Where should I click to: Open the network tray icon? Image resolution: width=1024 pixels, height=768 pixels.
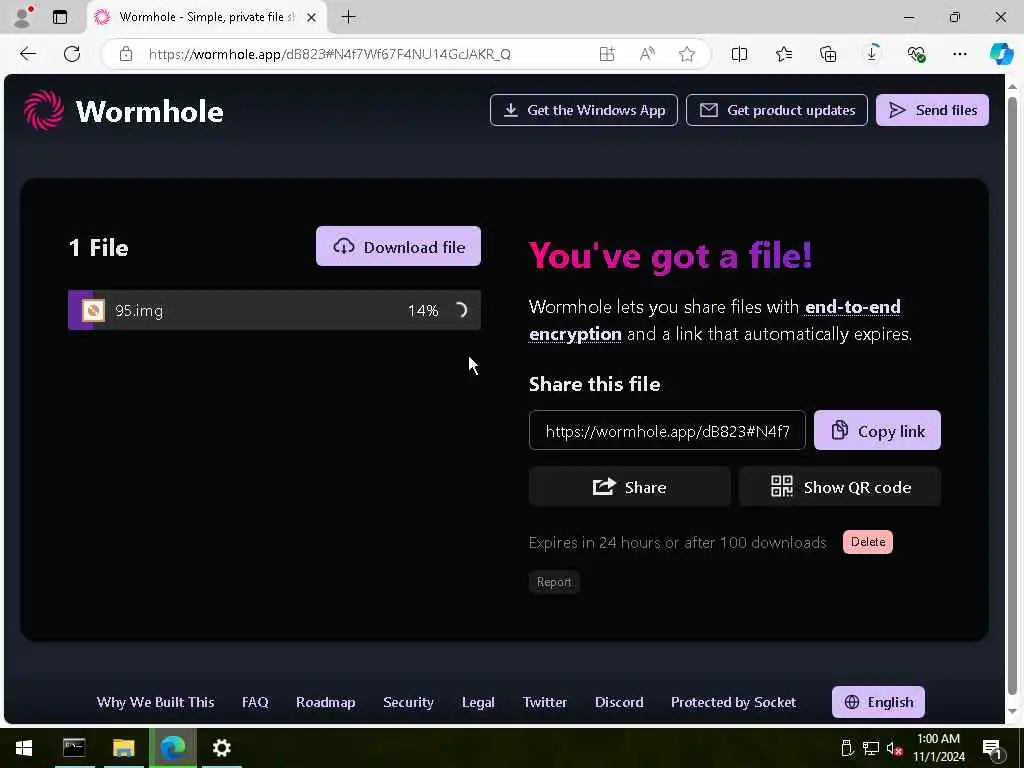871,748
